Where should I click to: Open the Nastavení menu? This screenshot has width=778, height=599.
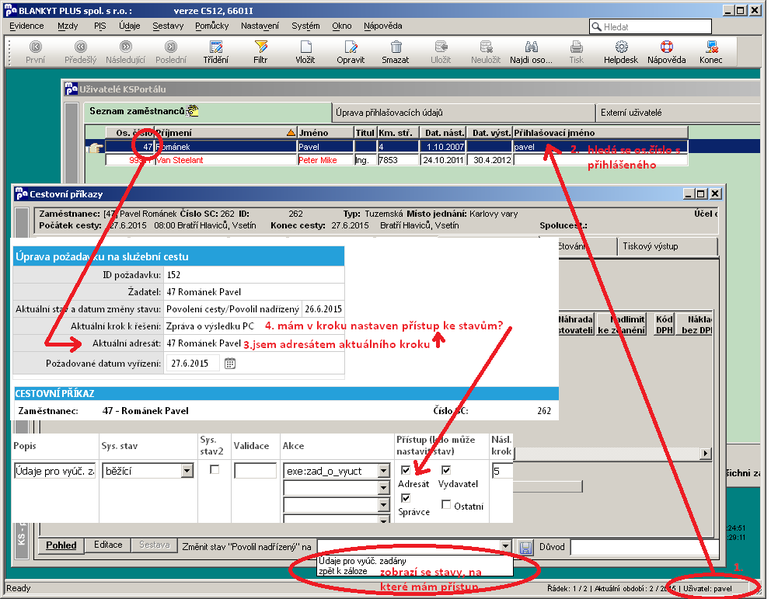point(260,26)
